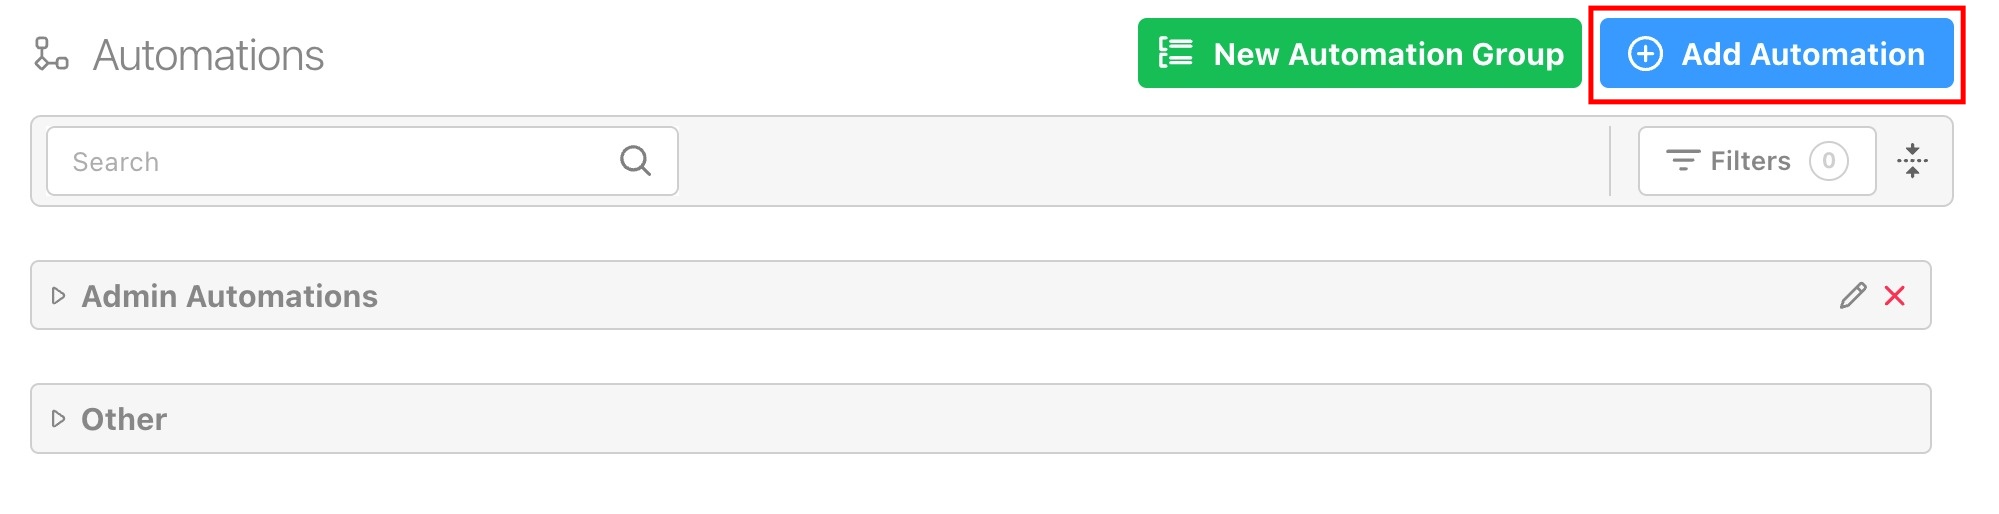The height and width of the screenshot is (514, 1999).
Task: Click the empty area of the Other group row
Action: (1000, 419)
